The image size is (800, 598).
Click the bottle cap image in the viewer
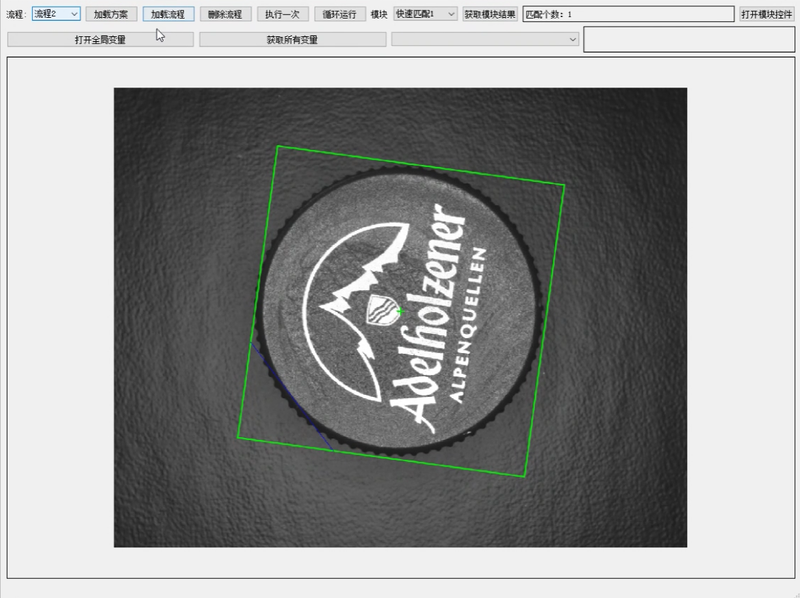point(400,317)
